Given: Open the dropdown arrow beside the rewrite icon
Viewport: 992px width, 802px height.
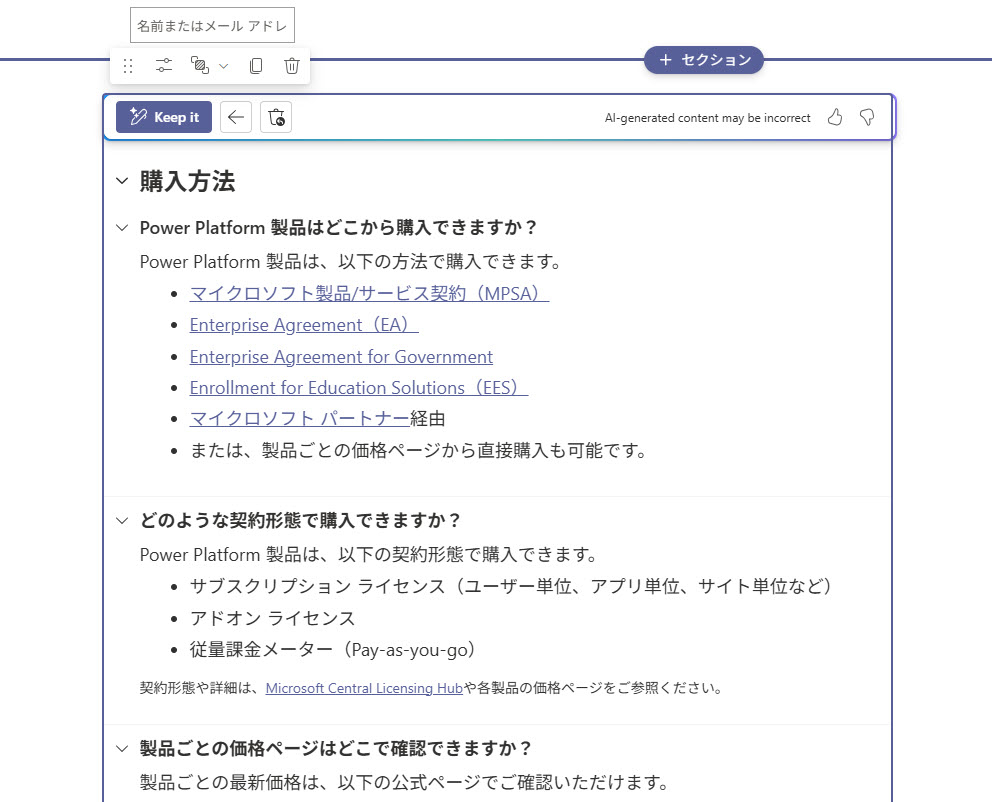Looking at the screenshot, I should point(223,66).
